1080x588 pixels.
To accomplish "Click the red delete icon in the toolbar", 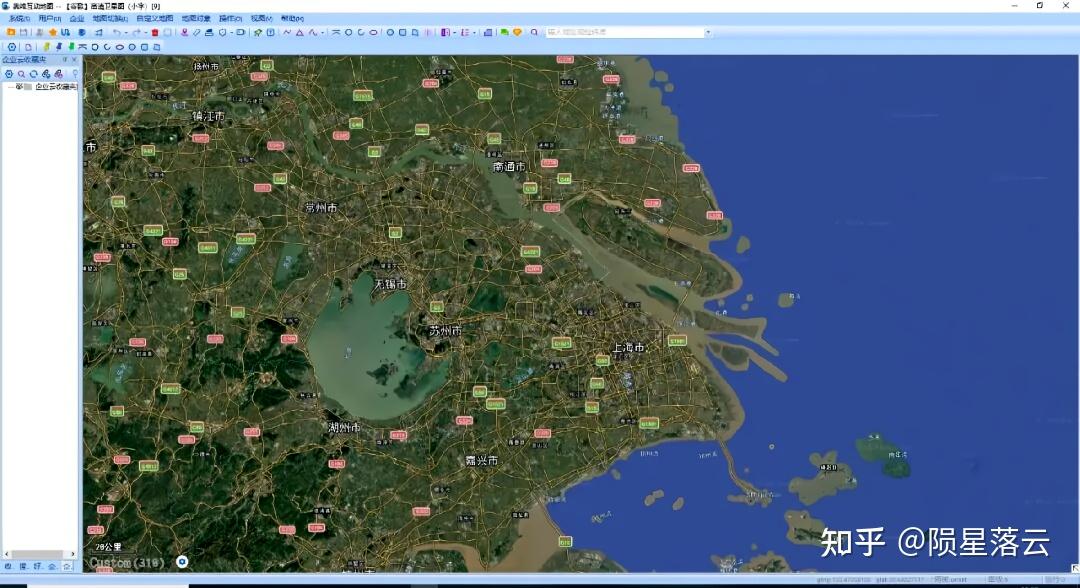I will coord(155,32).
